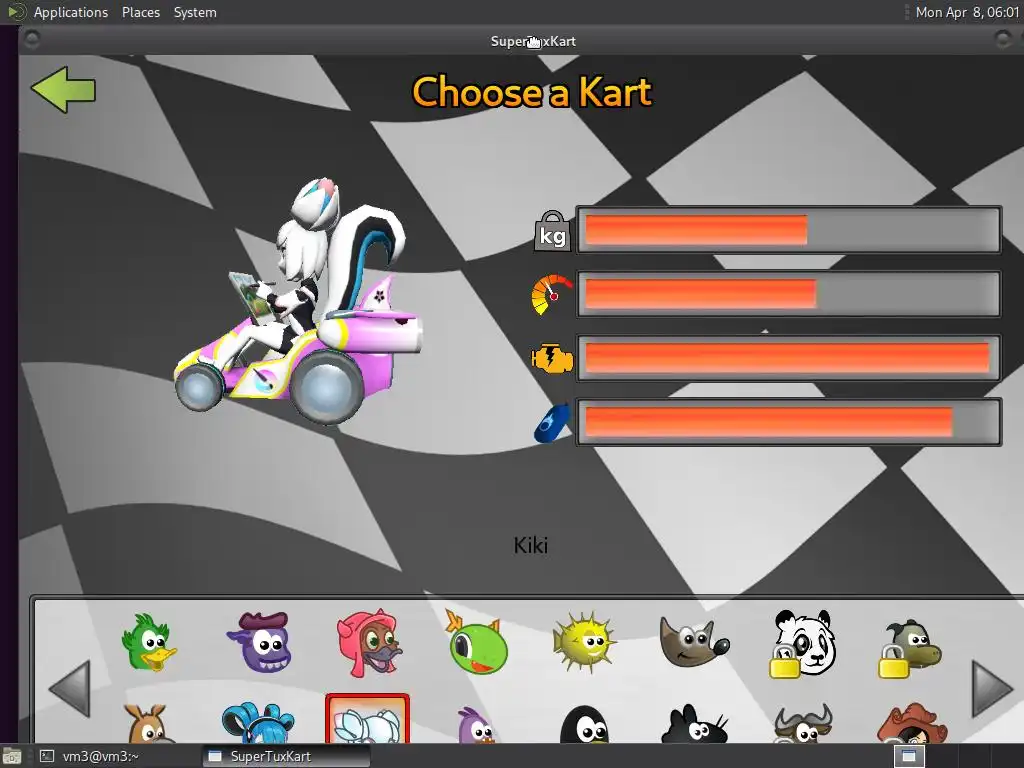
Task: Click the max speed stat bar
Action: click(x=788, y=294)
